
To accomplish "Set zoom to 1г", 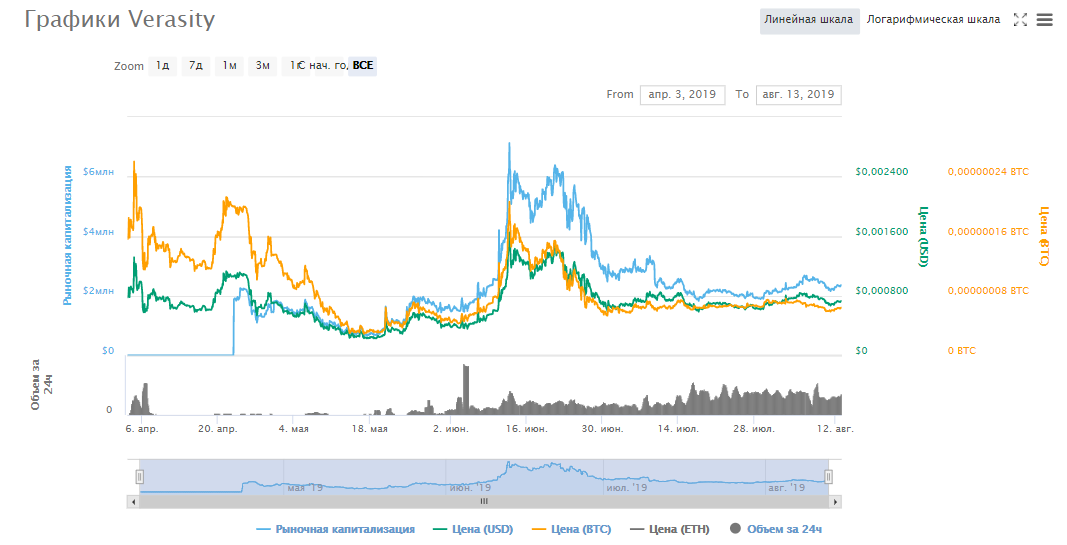I will (295, 65).
